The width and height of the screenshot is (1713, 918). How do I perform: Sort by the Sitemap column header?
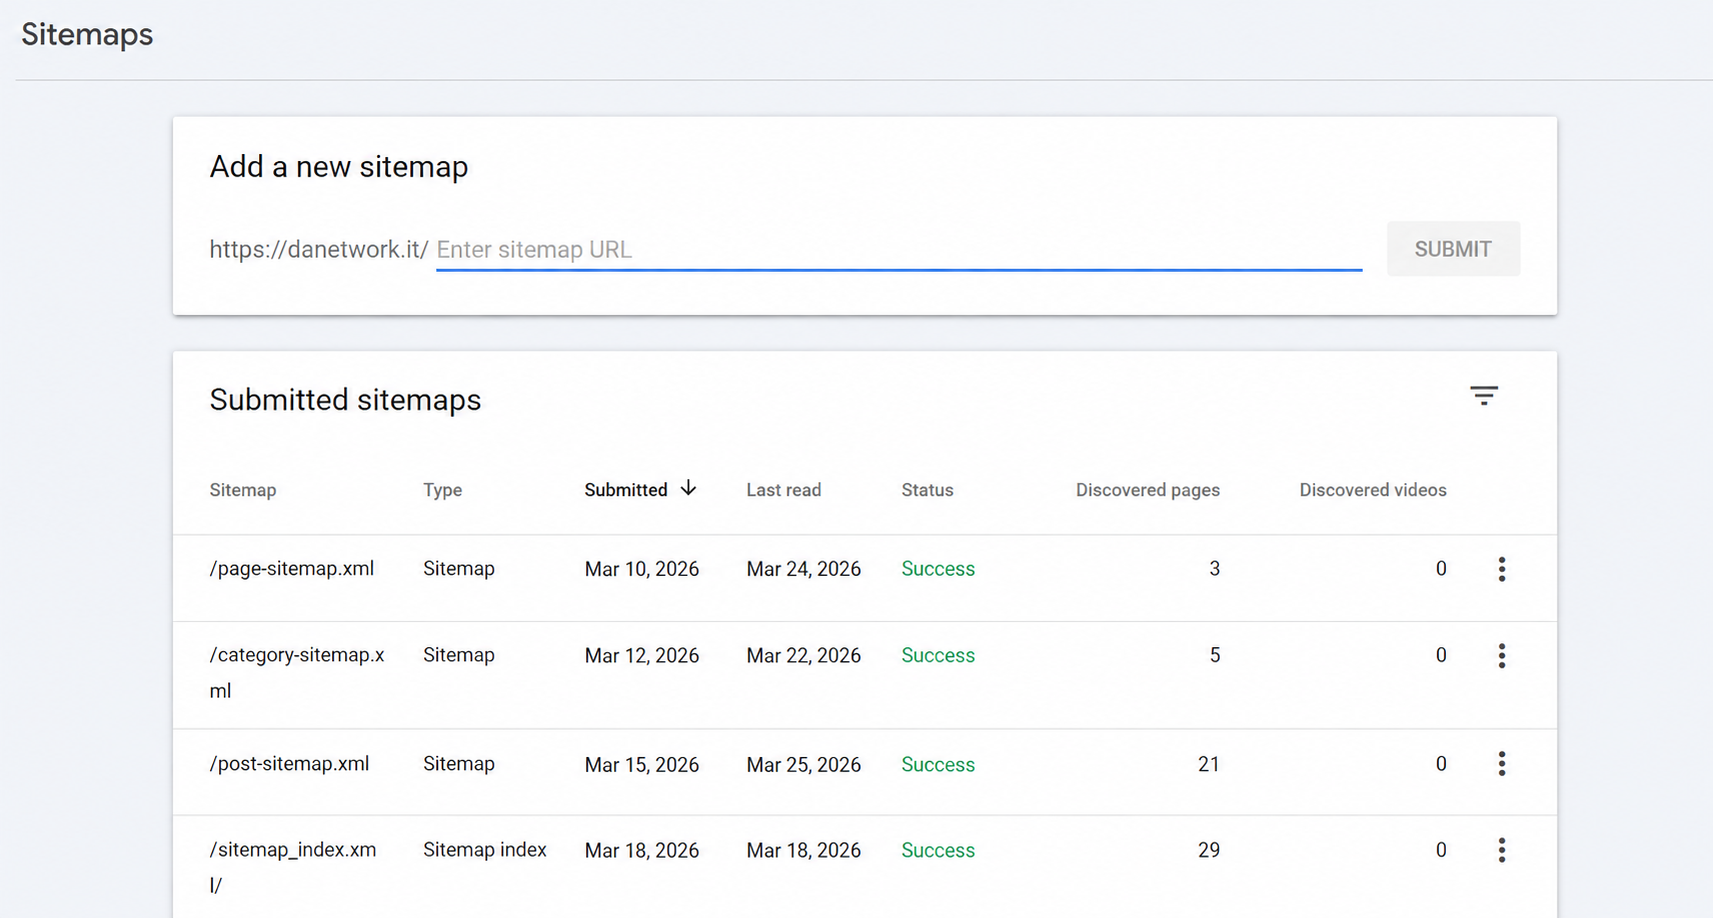tap(243, 490)
